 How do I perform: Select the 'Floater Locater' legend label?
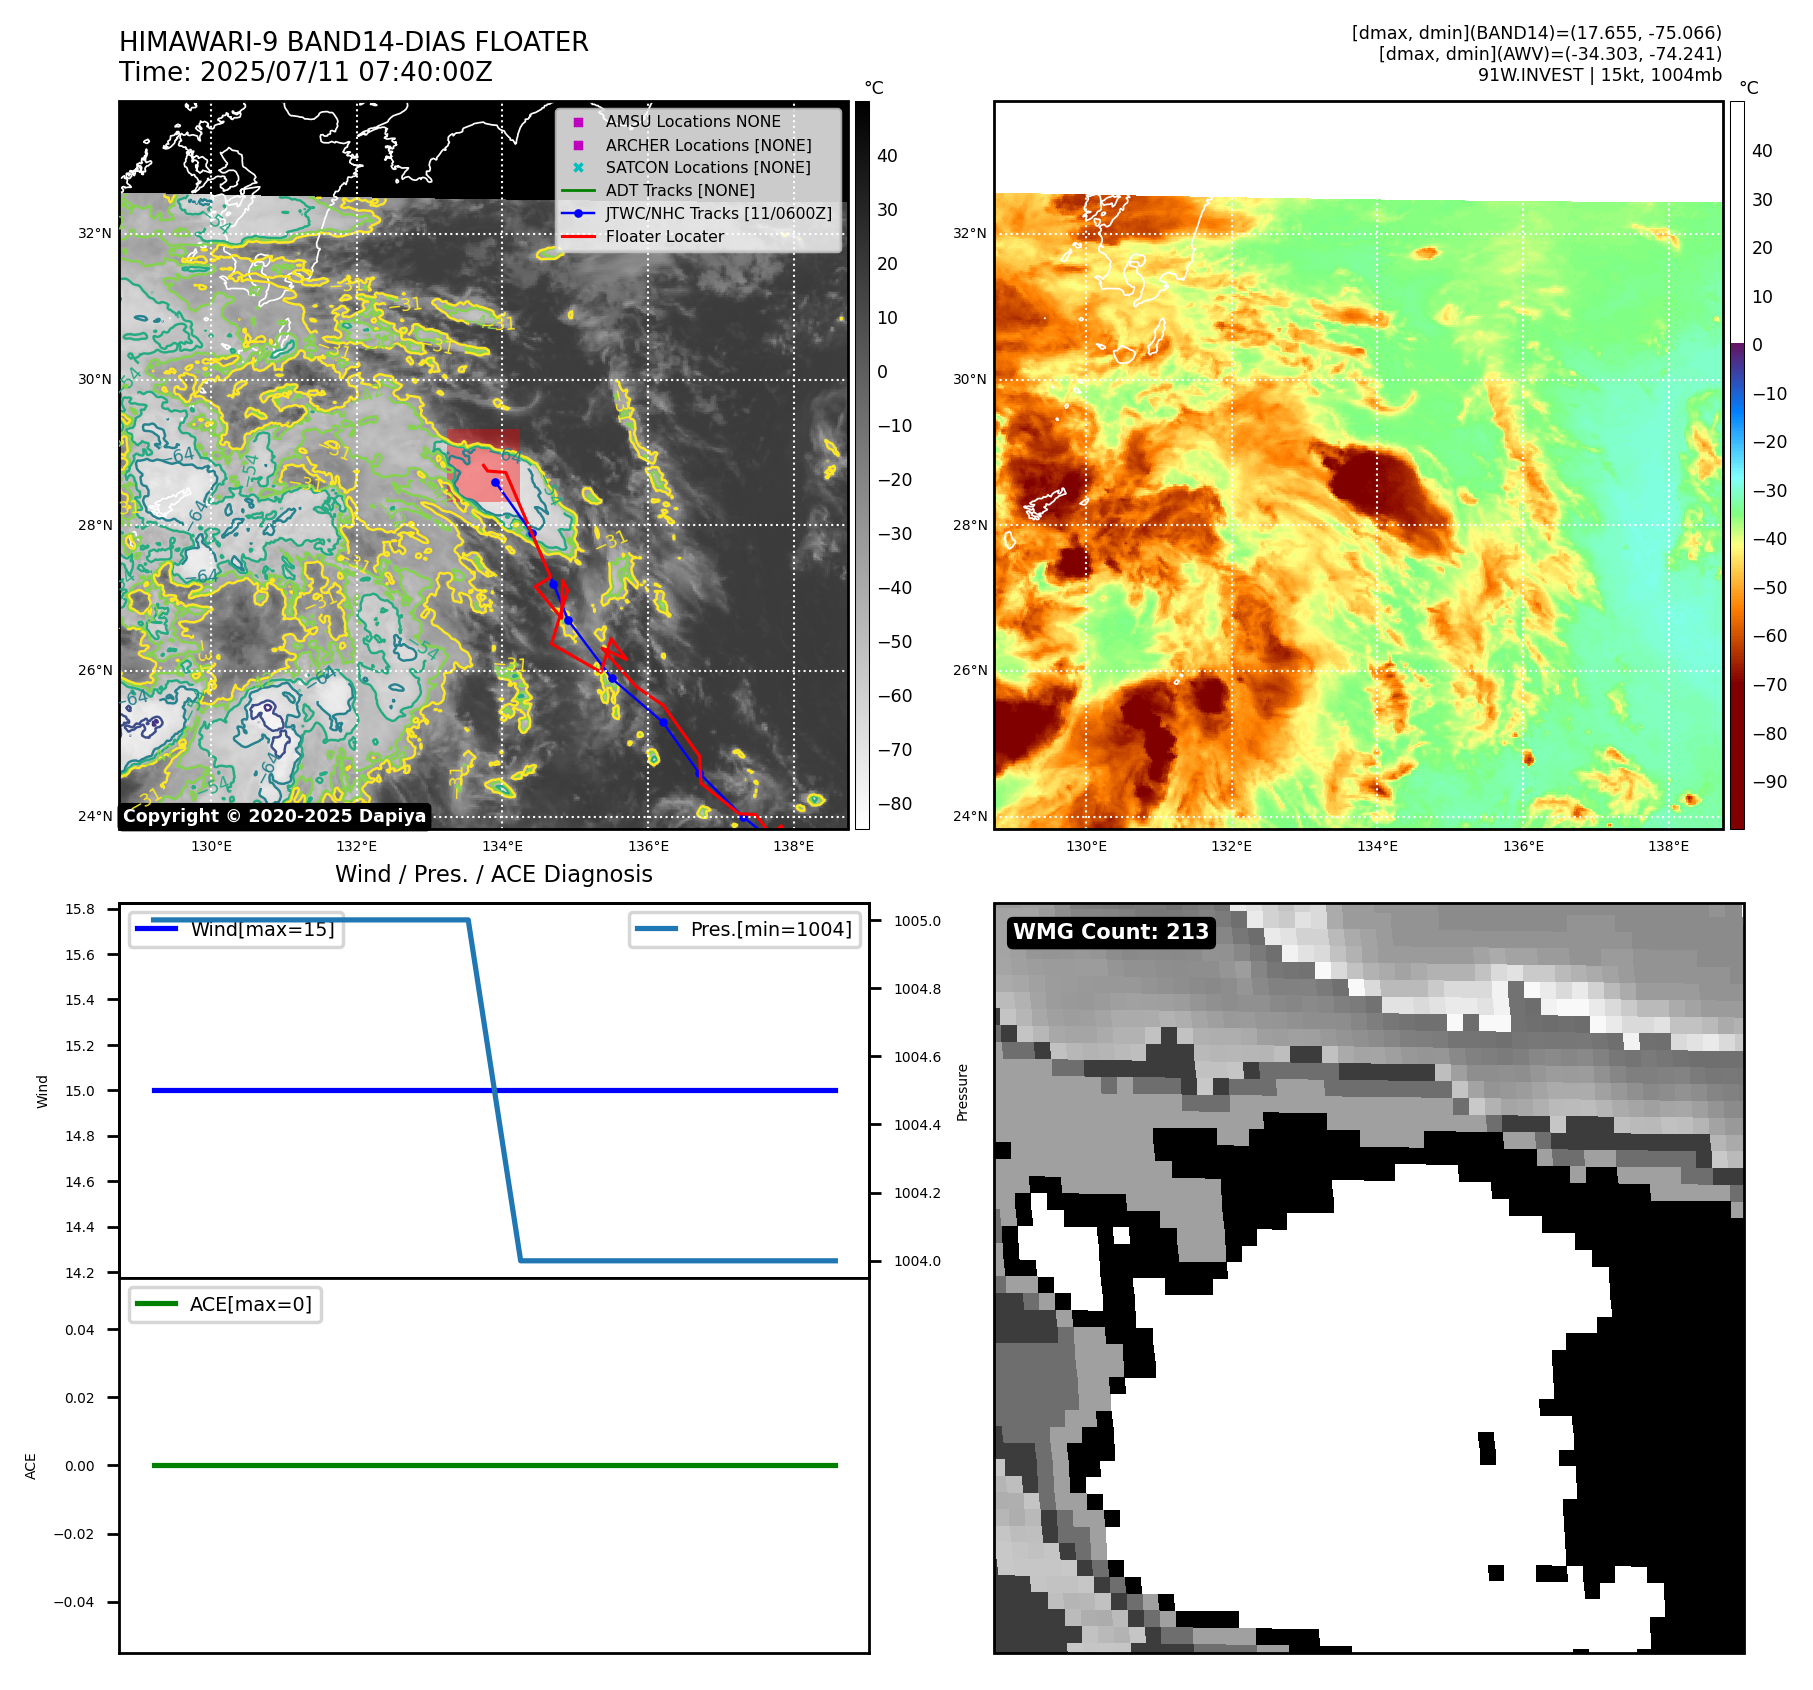pos(665,236)
